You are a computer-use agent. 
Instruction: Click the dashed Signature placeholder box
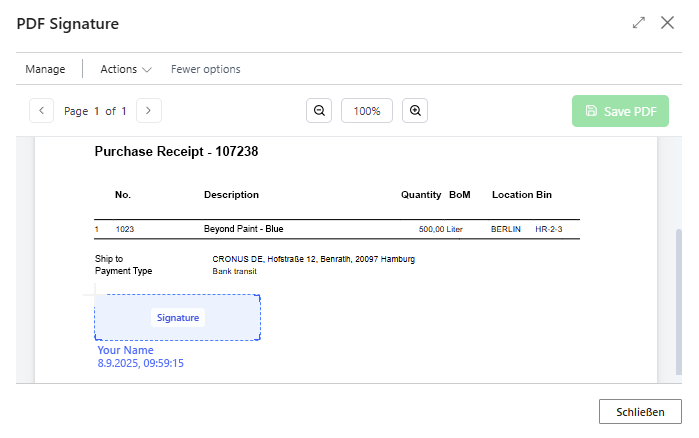coord(178,318)
